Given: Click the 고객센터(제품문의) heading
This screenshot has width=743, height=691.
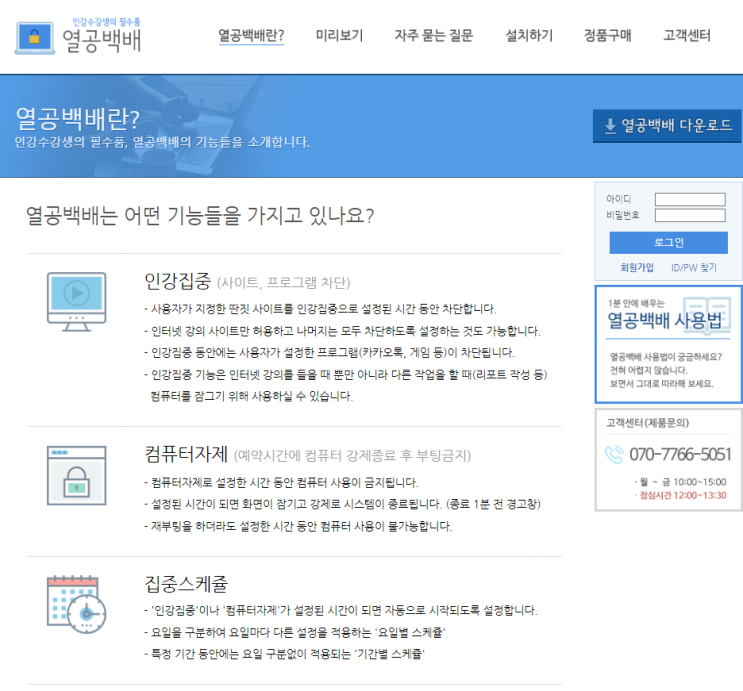Looking at the screenshot, I should click(647, 423).
